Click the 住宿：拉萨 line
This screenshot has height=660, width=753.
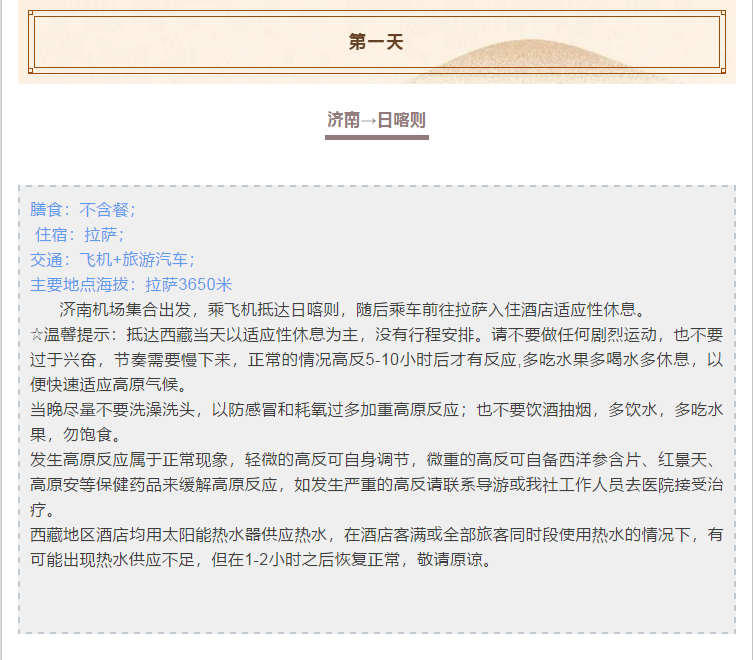pyautogui.click(x=80, y=235)
